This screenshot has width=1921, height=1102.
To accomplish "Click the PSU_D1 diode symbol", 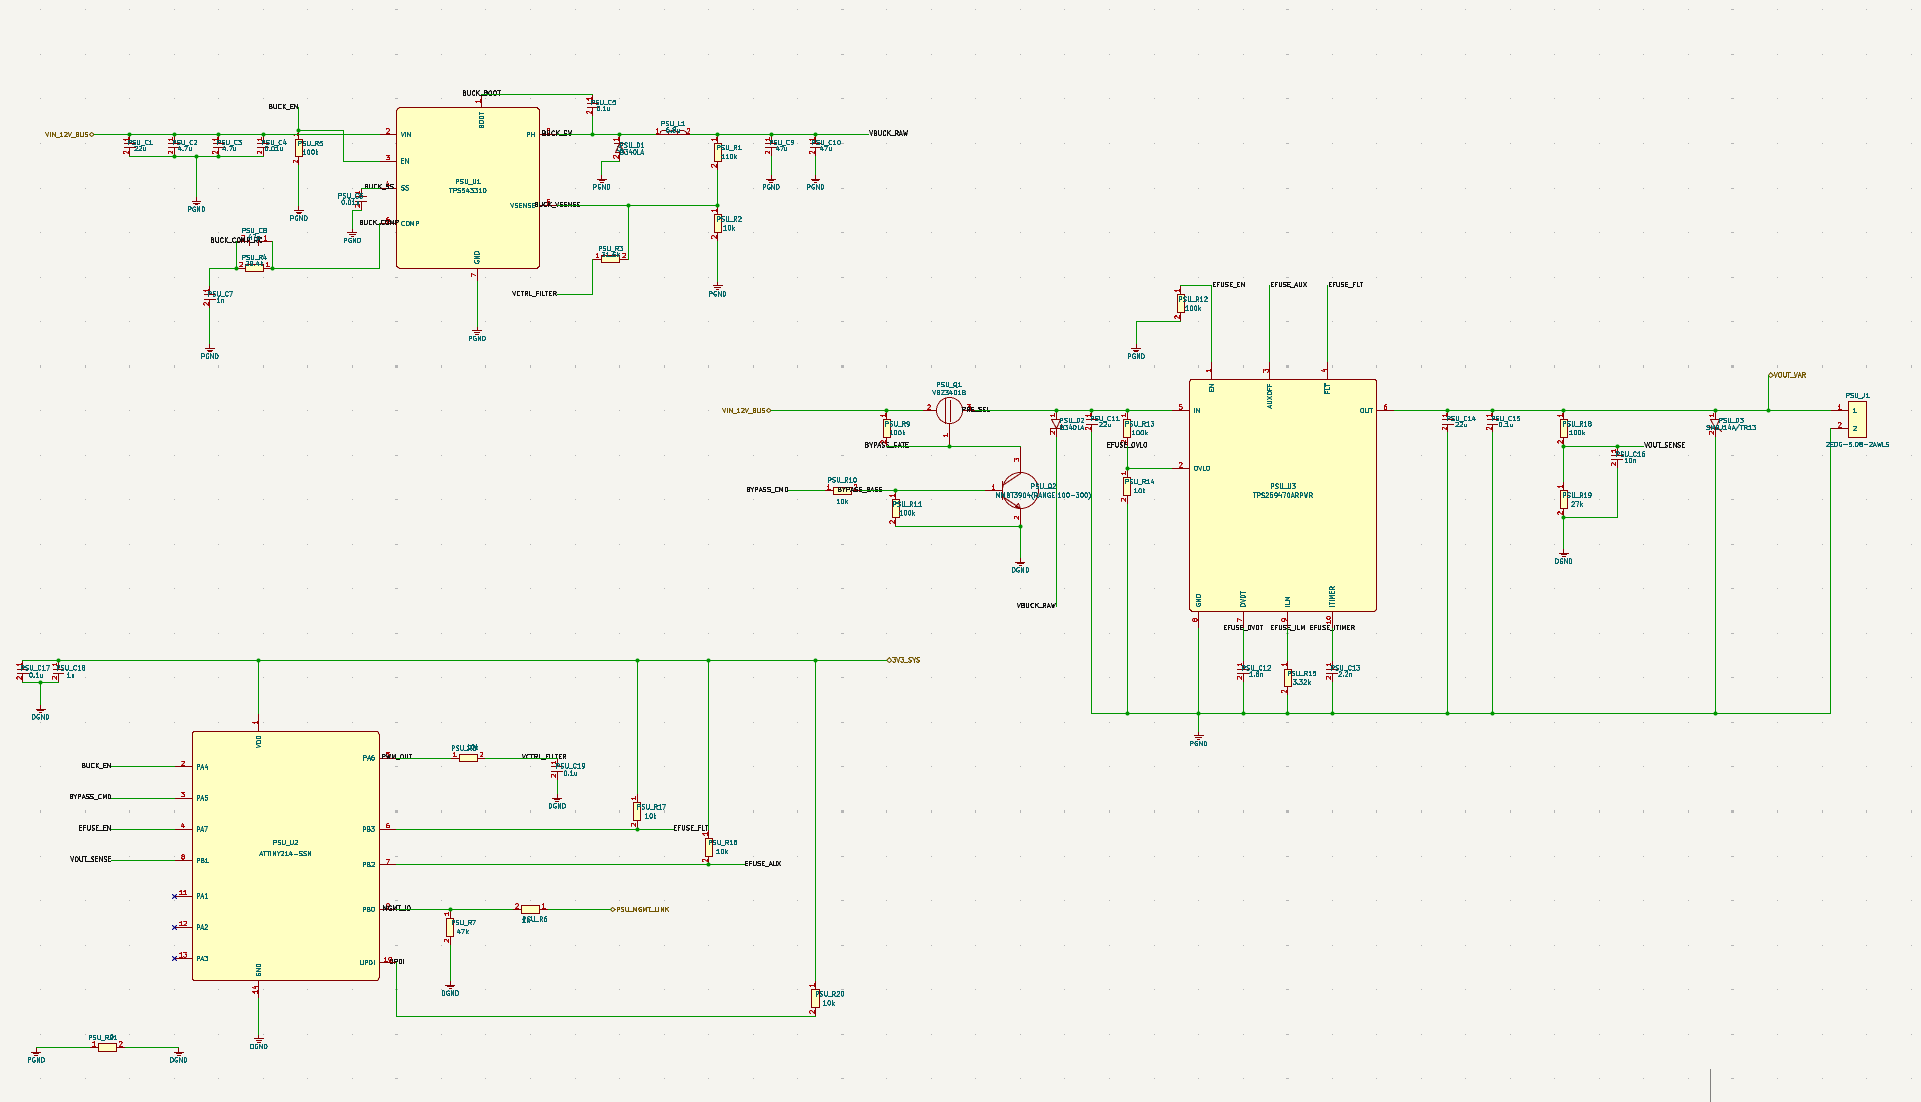I will (x=618, y=148).
